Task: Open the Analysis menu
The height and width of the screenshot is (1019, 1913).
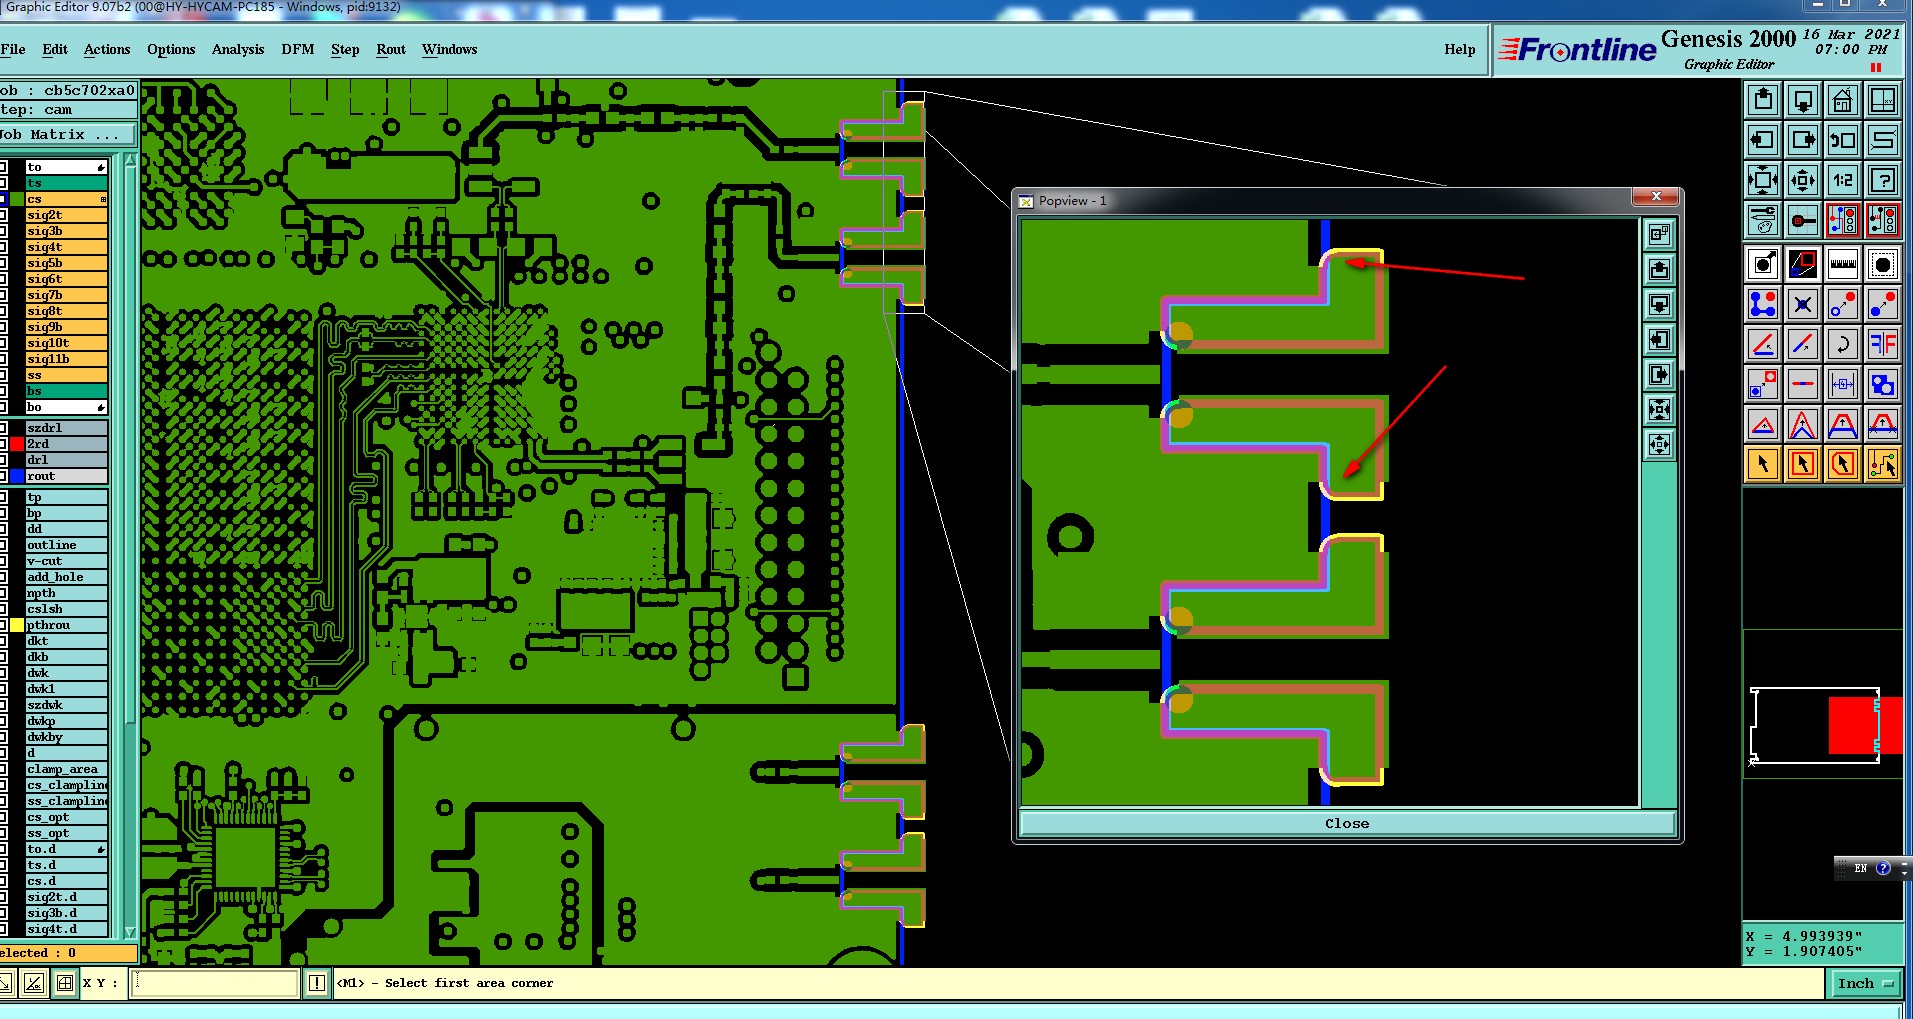Action: pyautogui.click(x=238, y=49)
